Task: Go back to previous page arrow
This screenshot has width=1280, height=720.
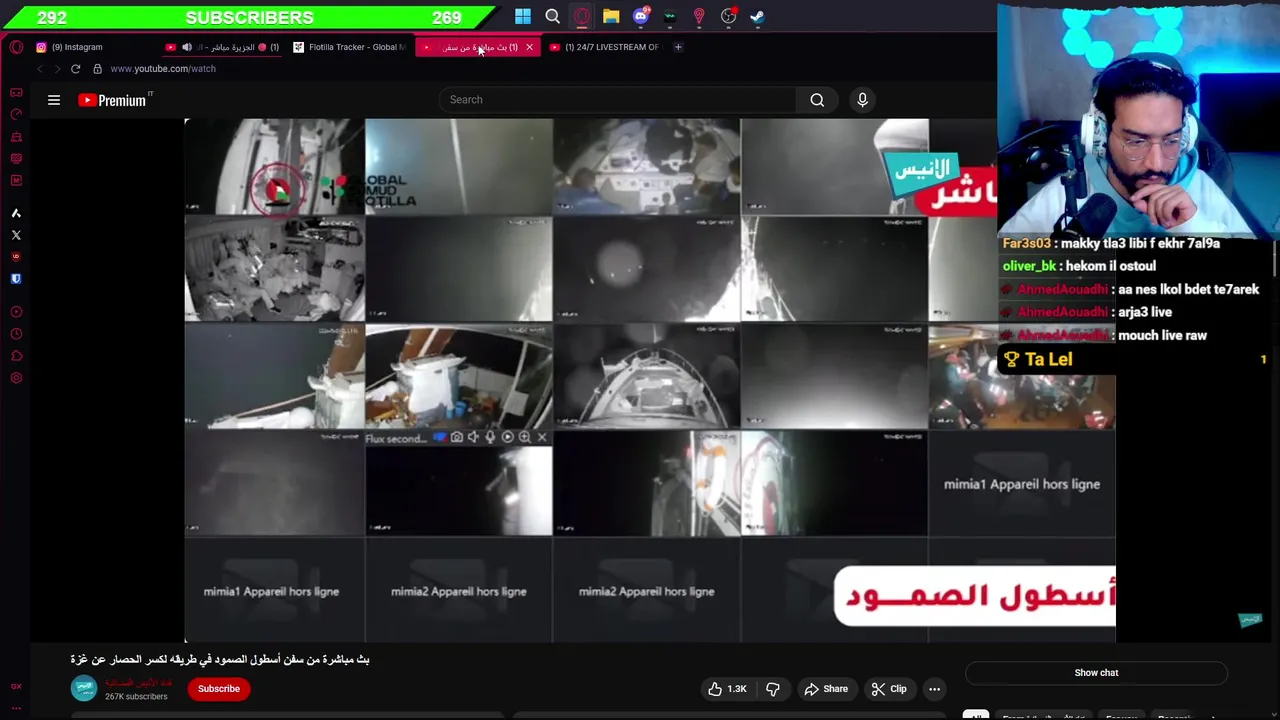Action: point(40,69)
